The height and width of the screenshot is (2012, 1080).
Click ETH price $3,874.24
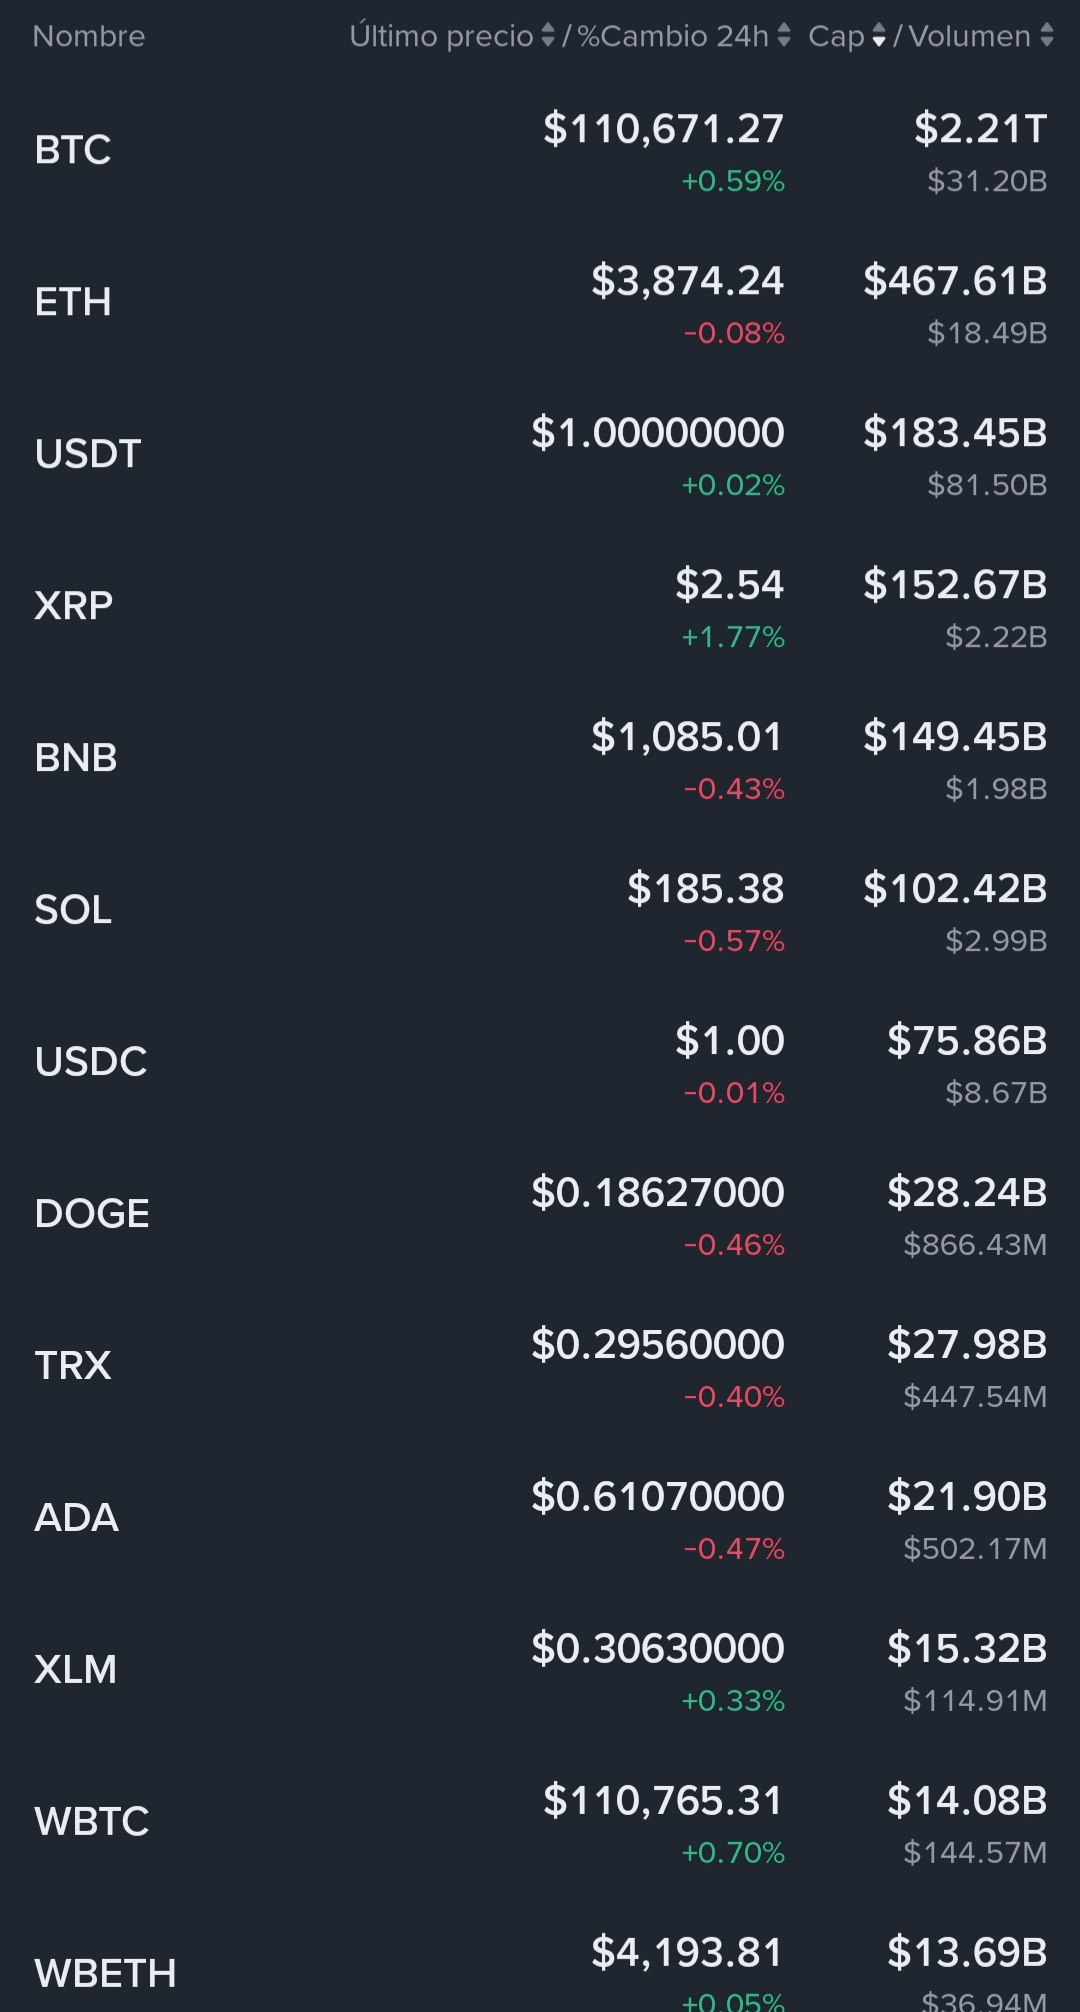(x=687, y=281)
